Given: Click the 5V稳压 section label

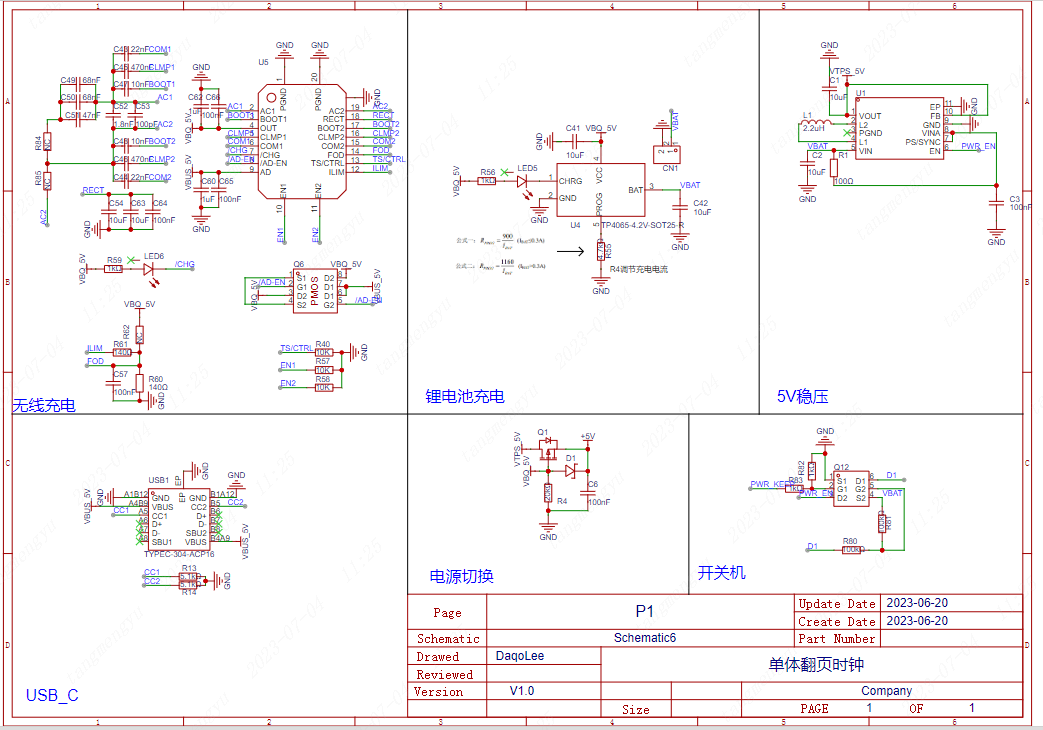Looking at the screenshot, I should tap(801, 396).
